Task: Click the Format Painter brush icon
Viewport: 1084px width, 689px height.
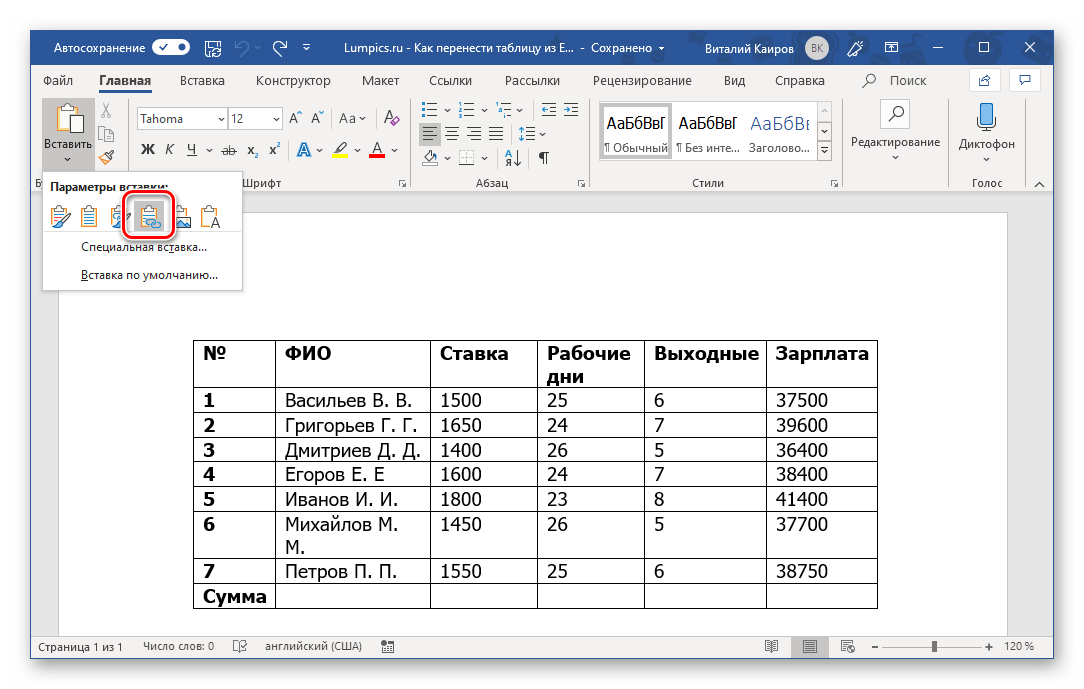Action: 107,157
